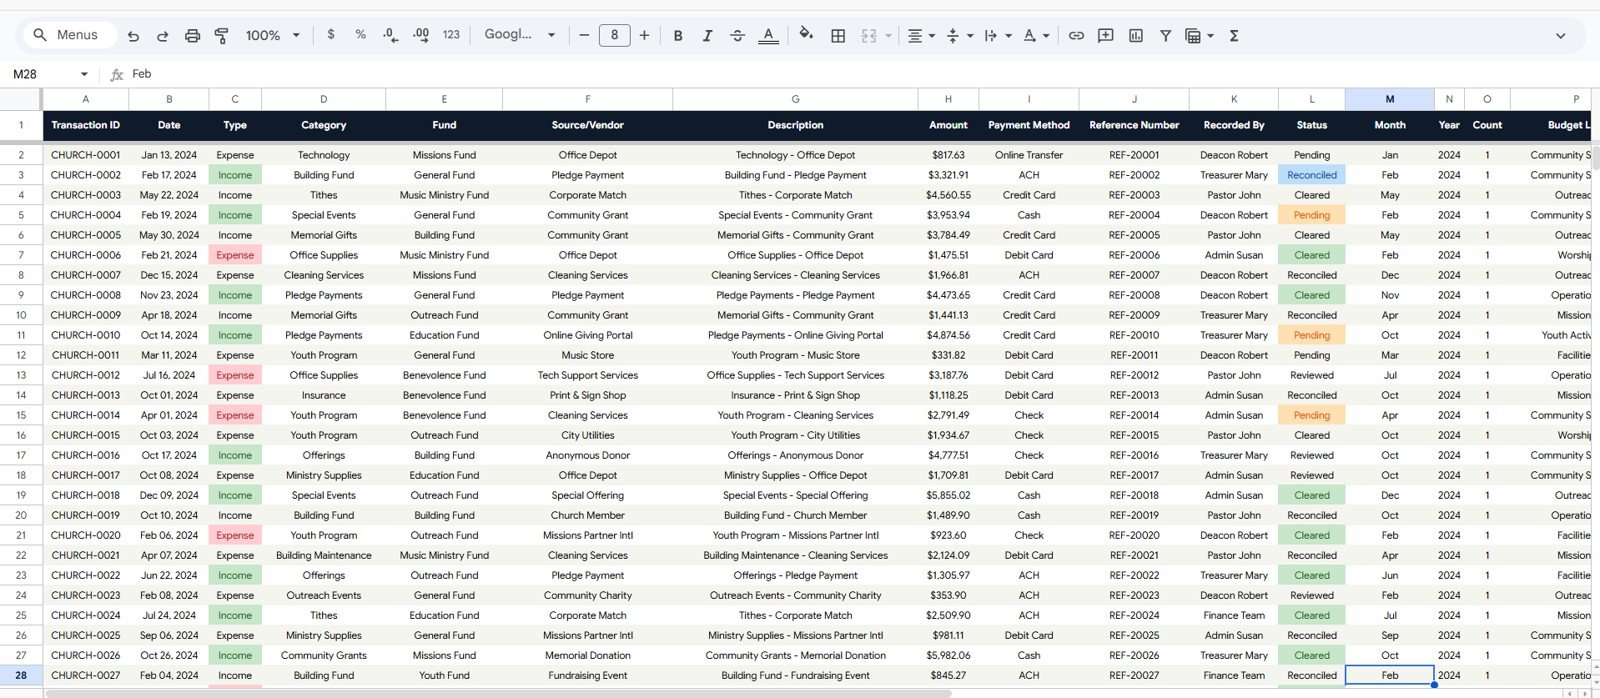
Task: Toggle Bold formatting
Action: (x=678, y=35)
